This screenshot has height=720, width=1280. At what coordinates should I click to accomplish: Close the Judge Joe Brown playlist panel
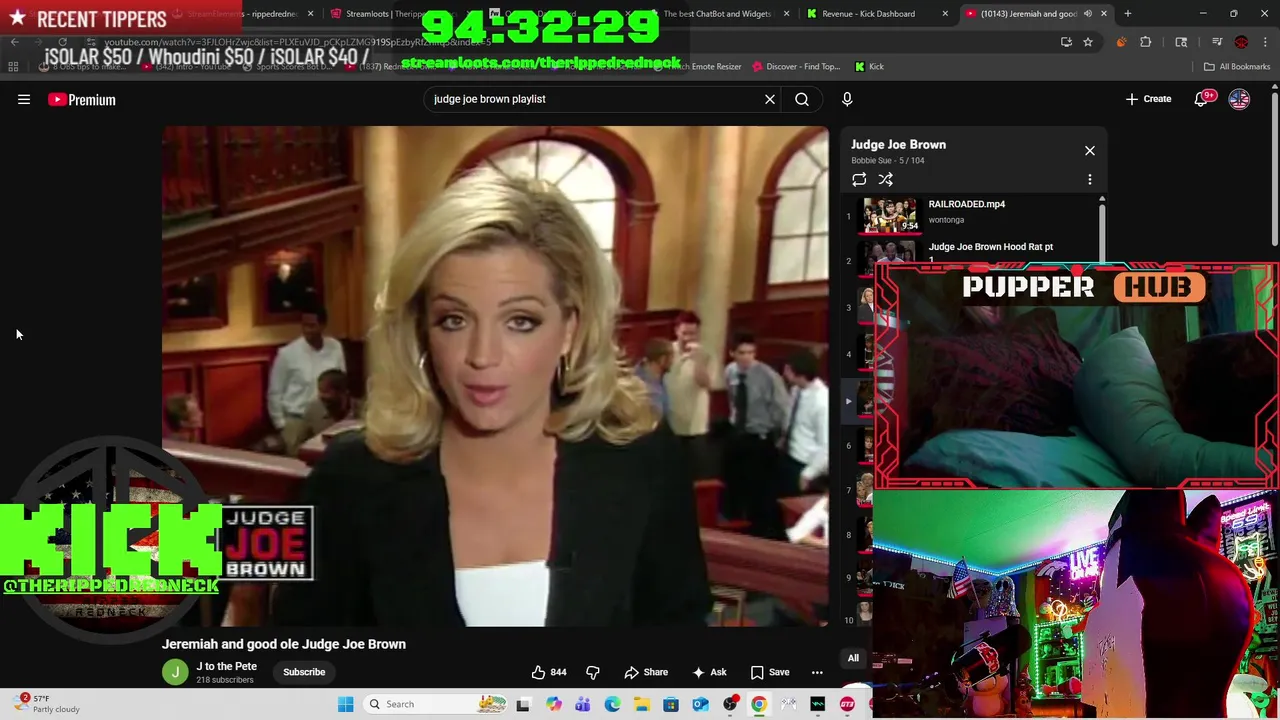[1090, 151]
